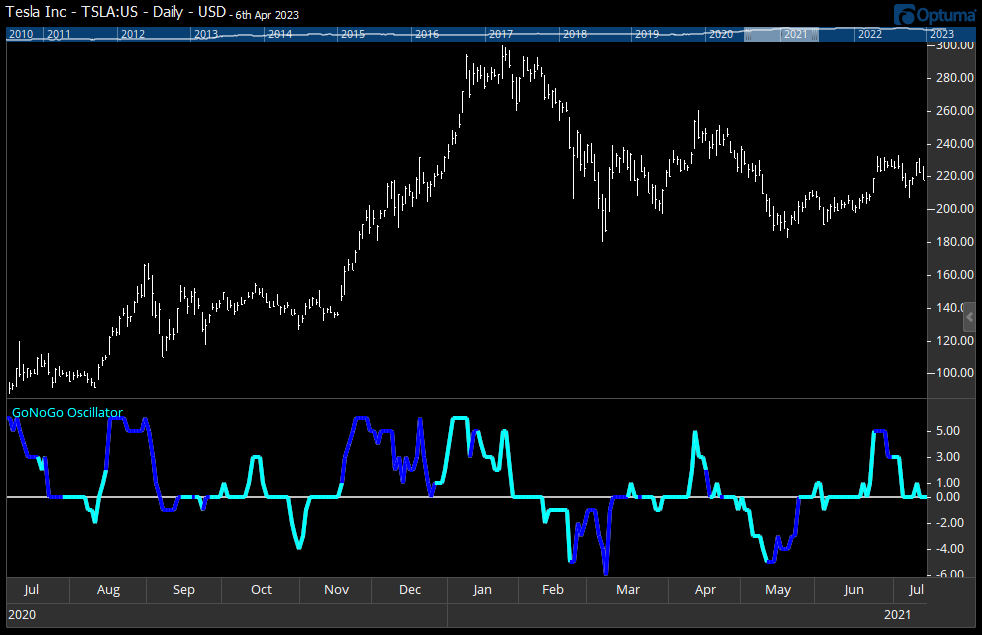
Task: Click the Feb label on the date axis
Action: 552,590
